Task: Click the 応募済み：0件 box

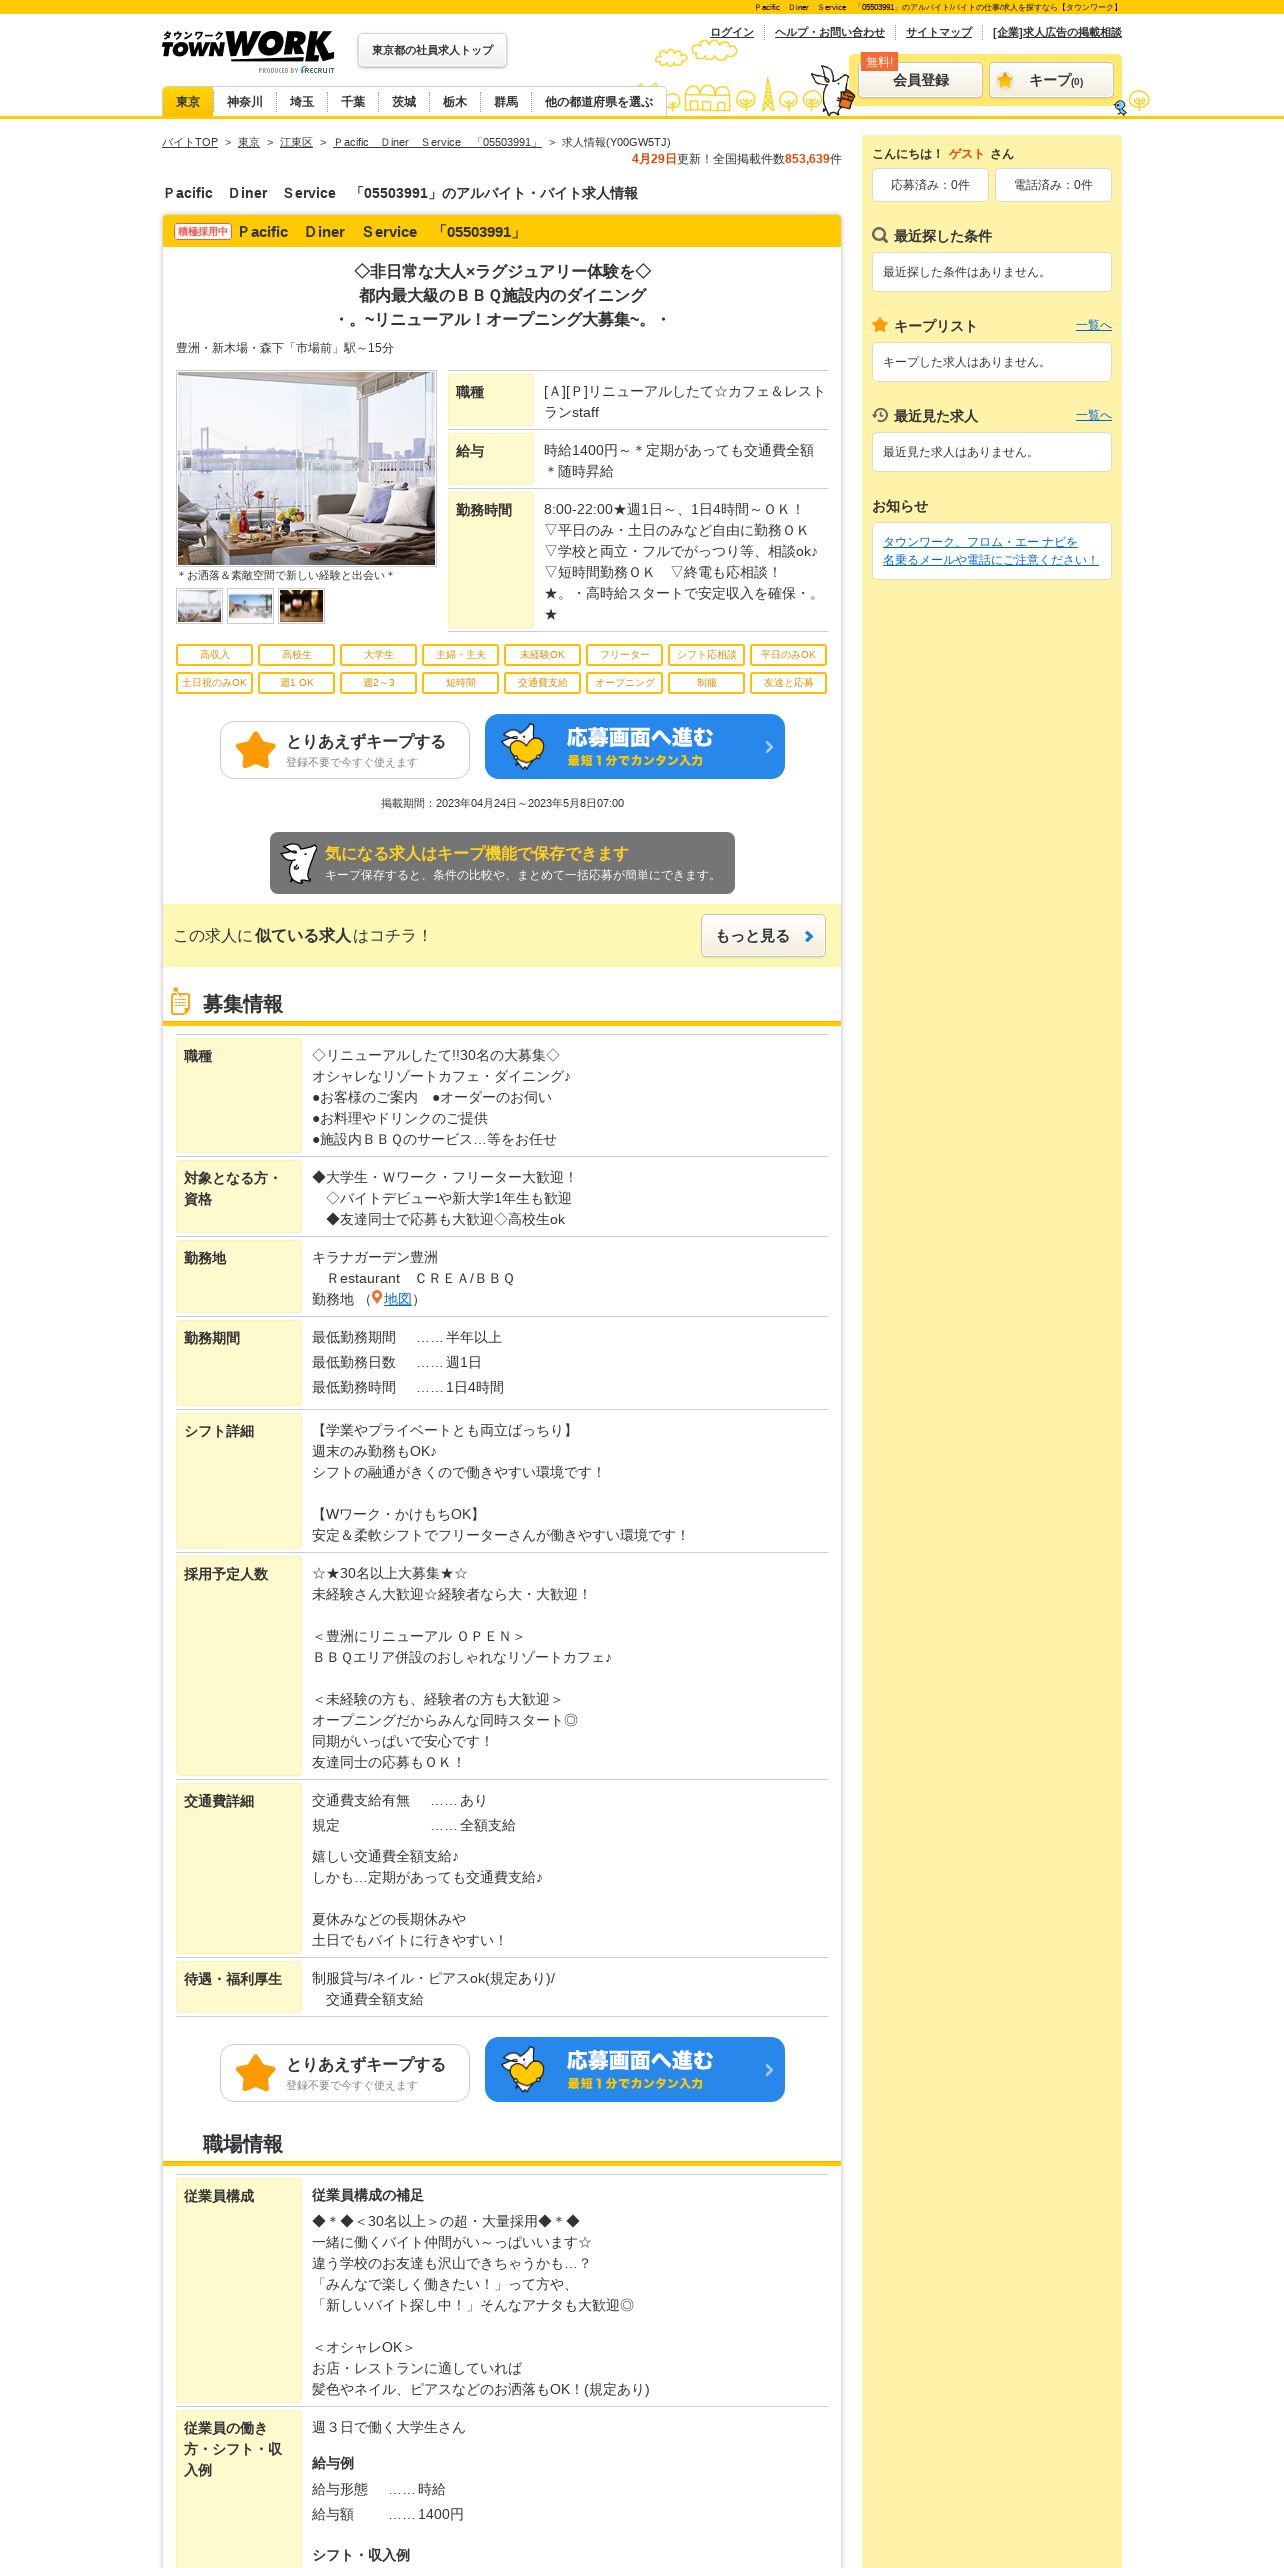Action: tap(930, 185)
